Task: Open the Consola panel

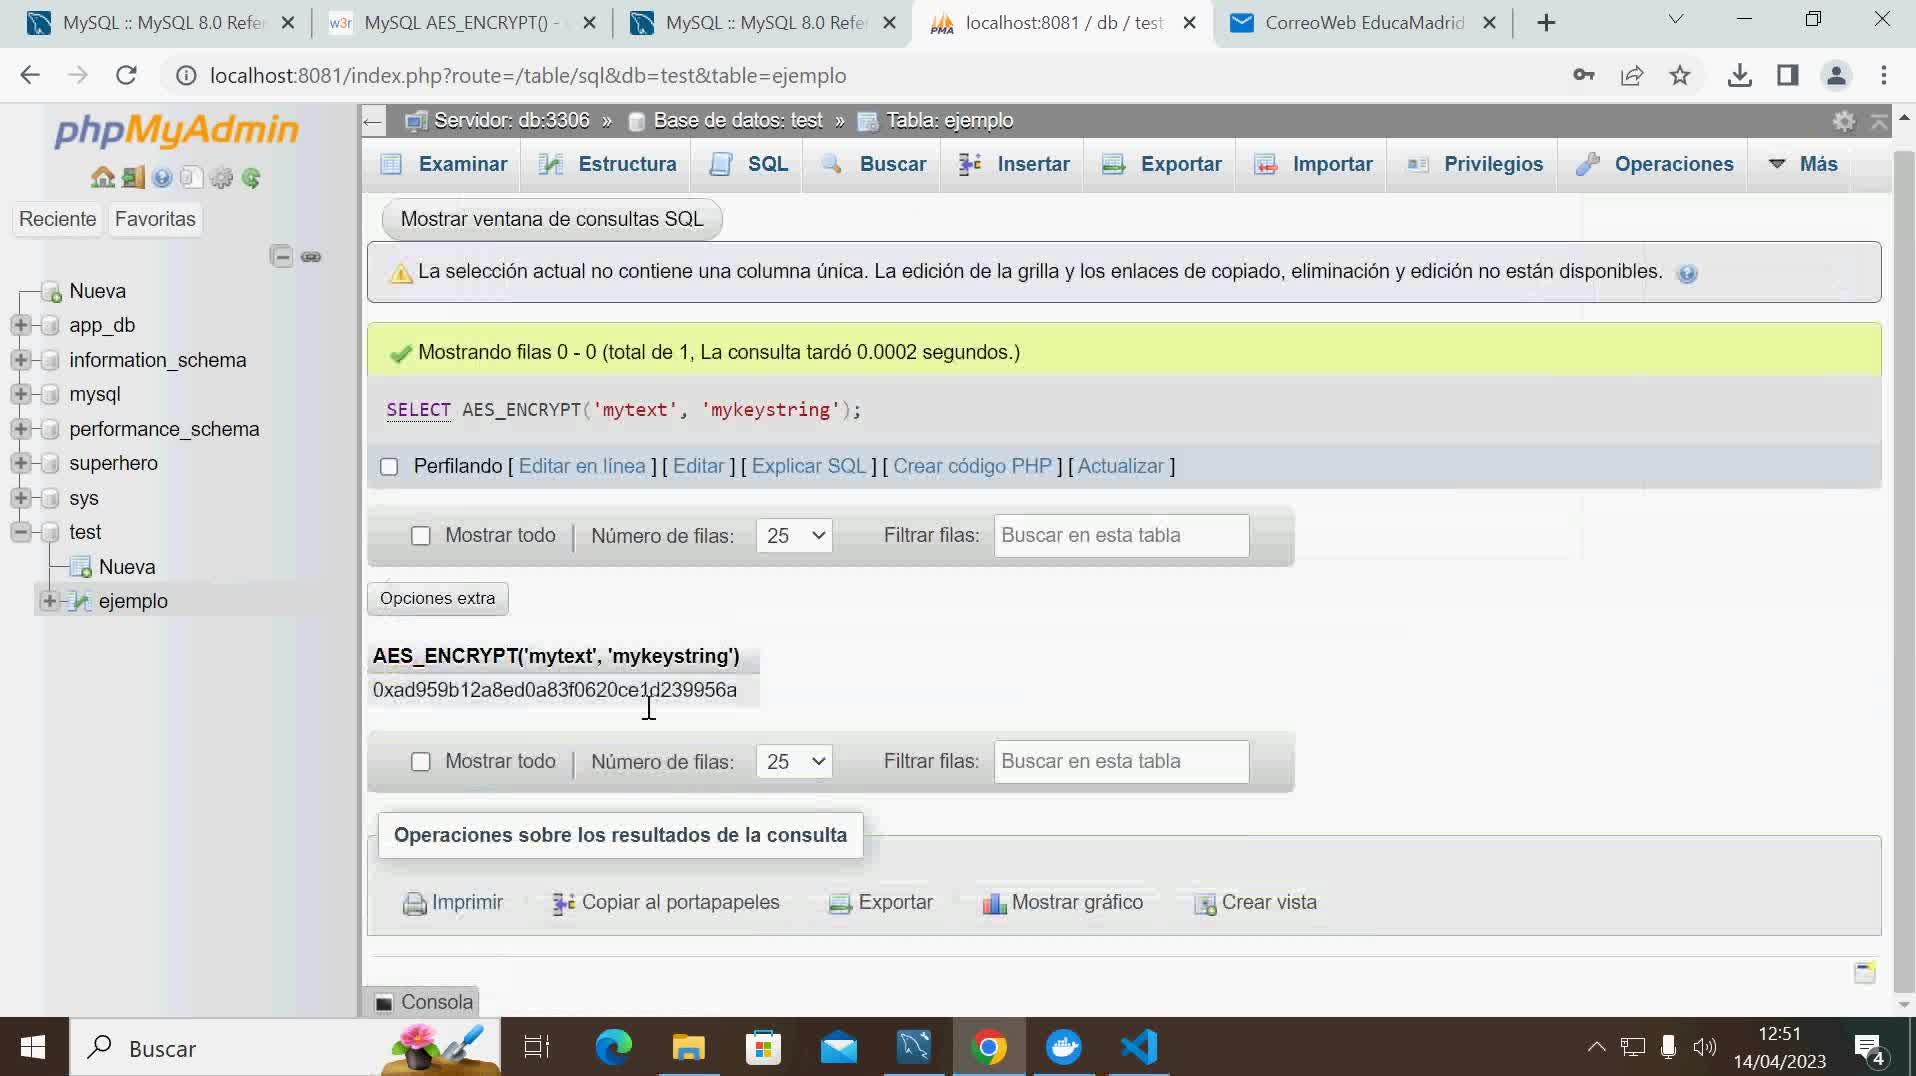Action: (424, 1002)
